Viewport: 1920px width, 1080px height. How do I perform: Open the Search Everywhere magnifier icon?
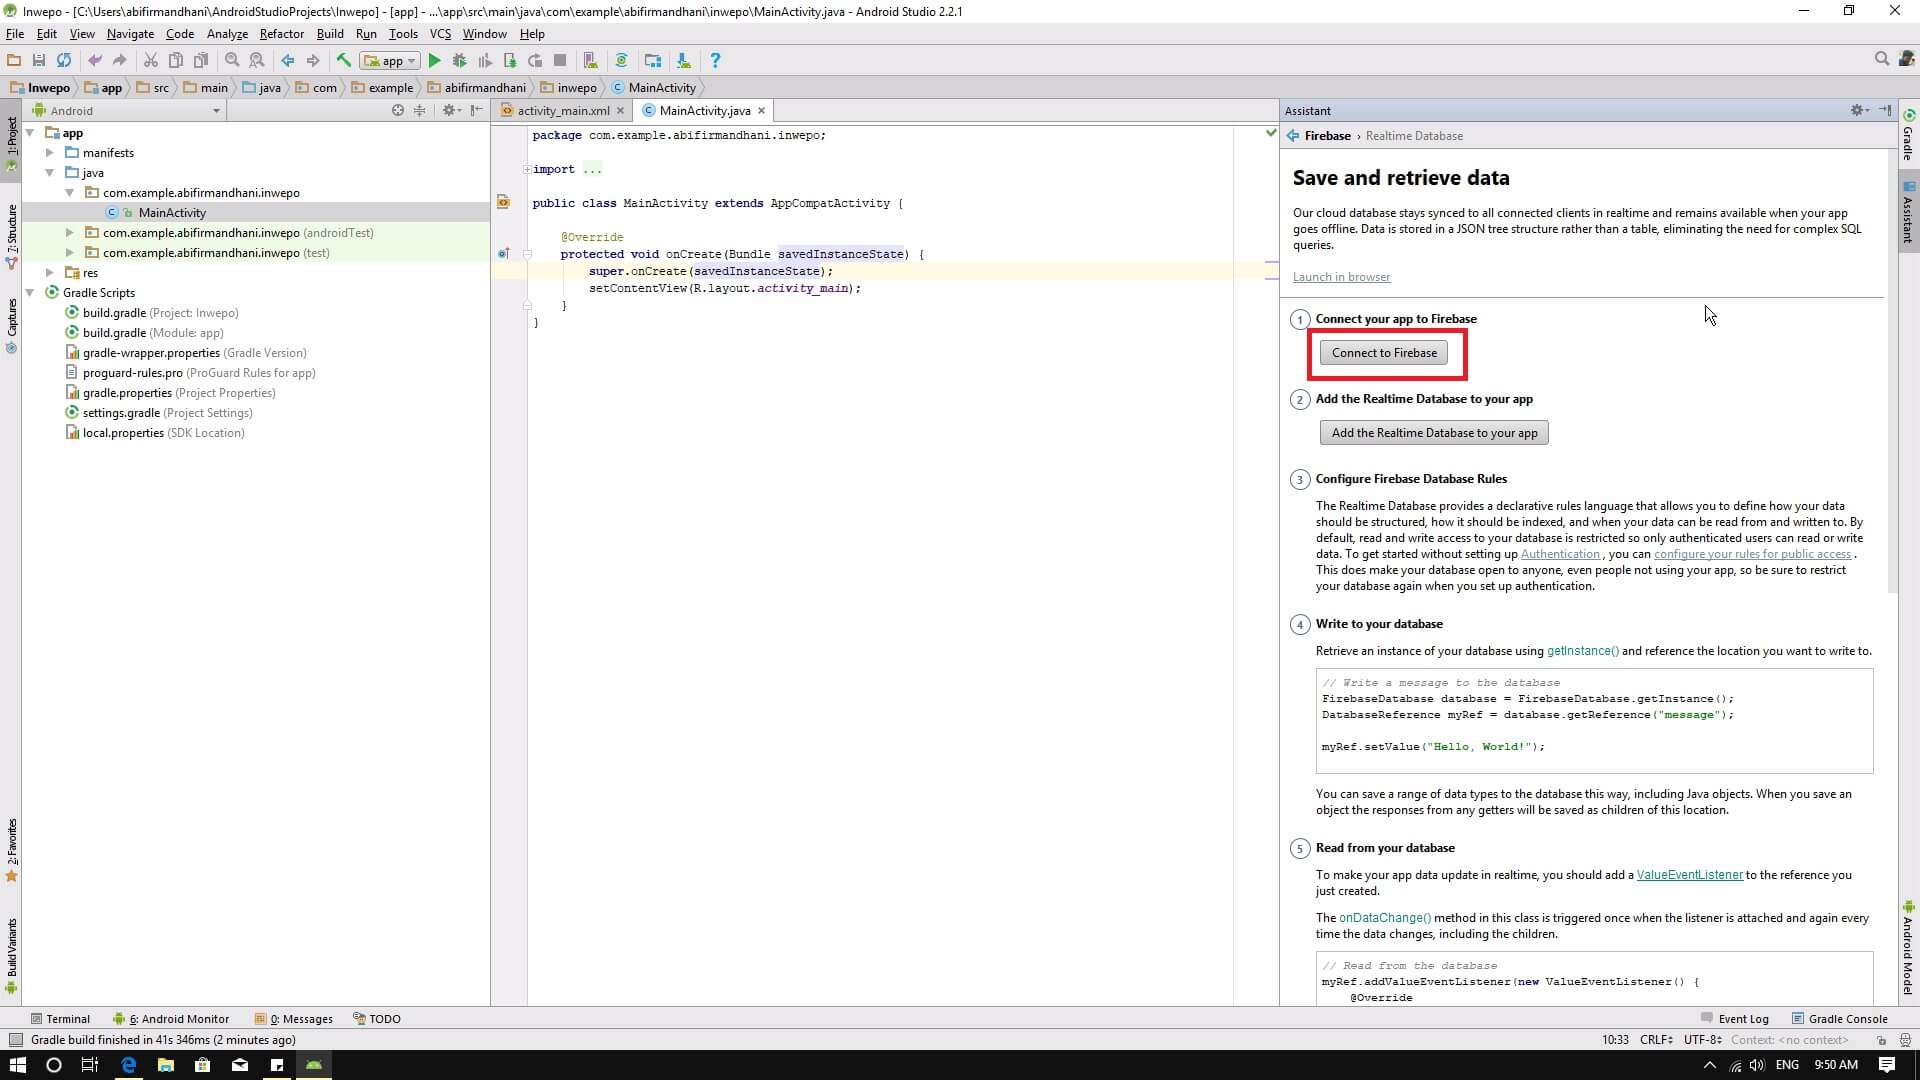(1881, 60)
